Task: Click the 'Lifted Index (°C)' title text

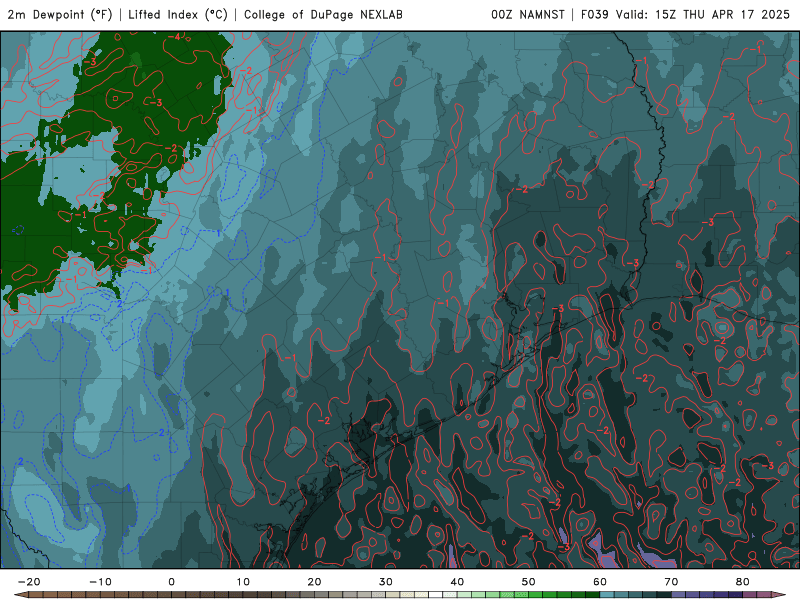Action: [x=178, y=15]
